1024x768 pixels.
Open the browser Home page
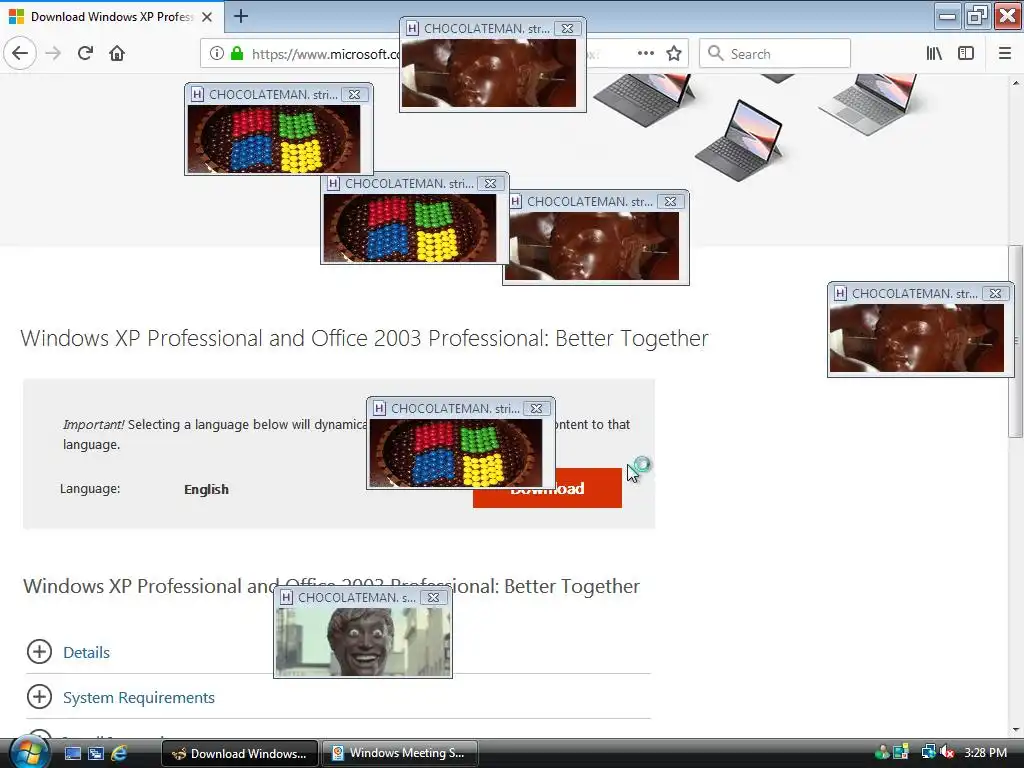pos(117,54)
